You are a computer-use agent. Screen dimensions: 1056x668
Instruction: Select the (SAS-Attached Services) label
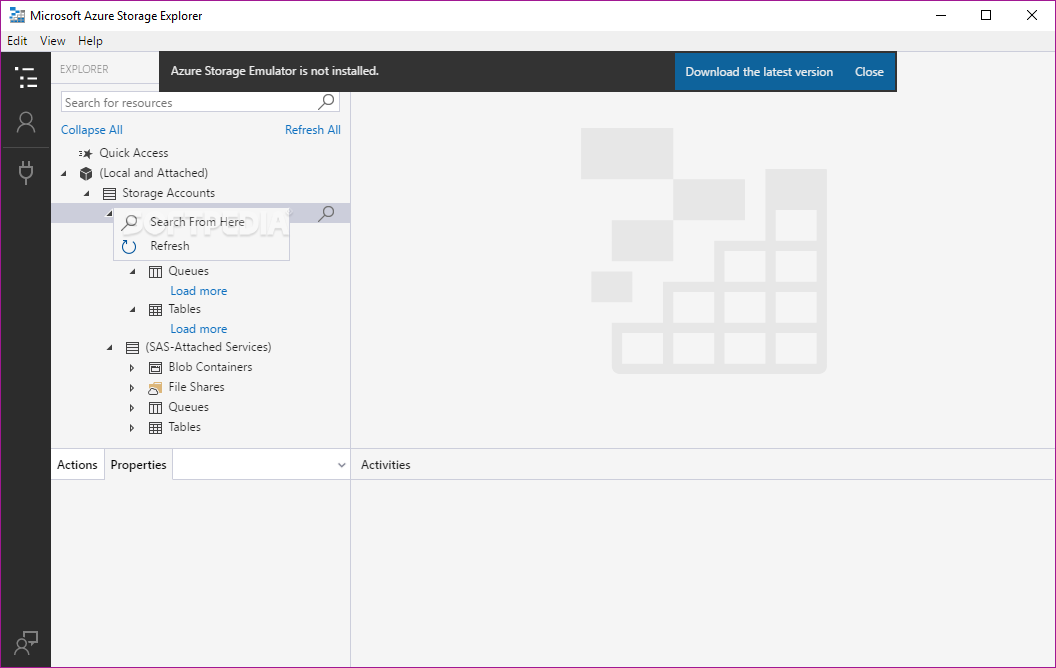(x=208, y=347)
